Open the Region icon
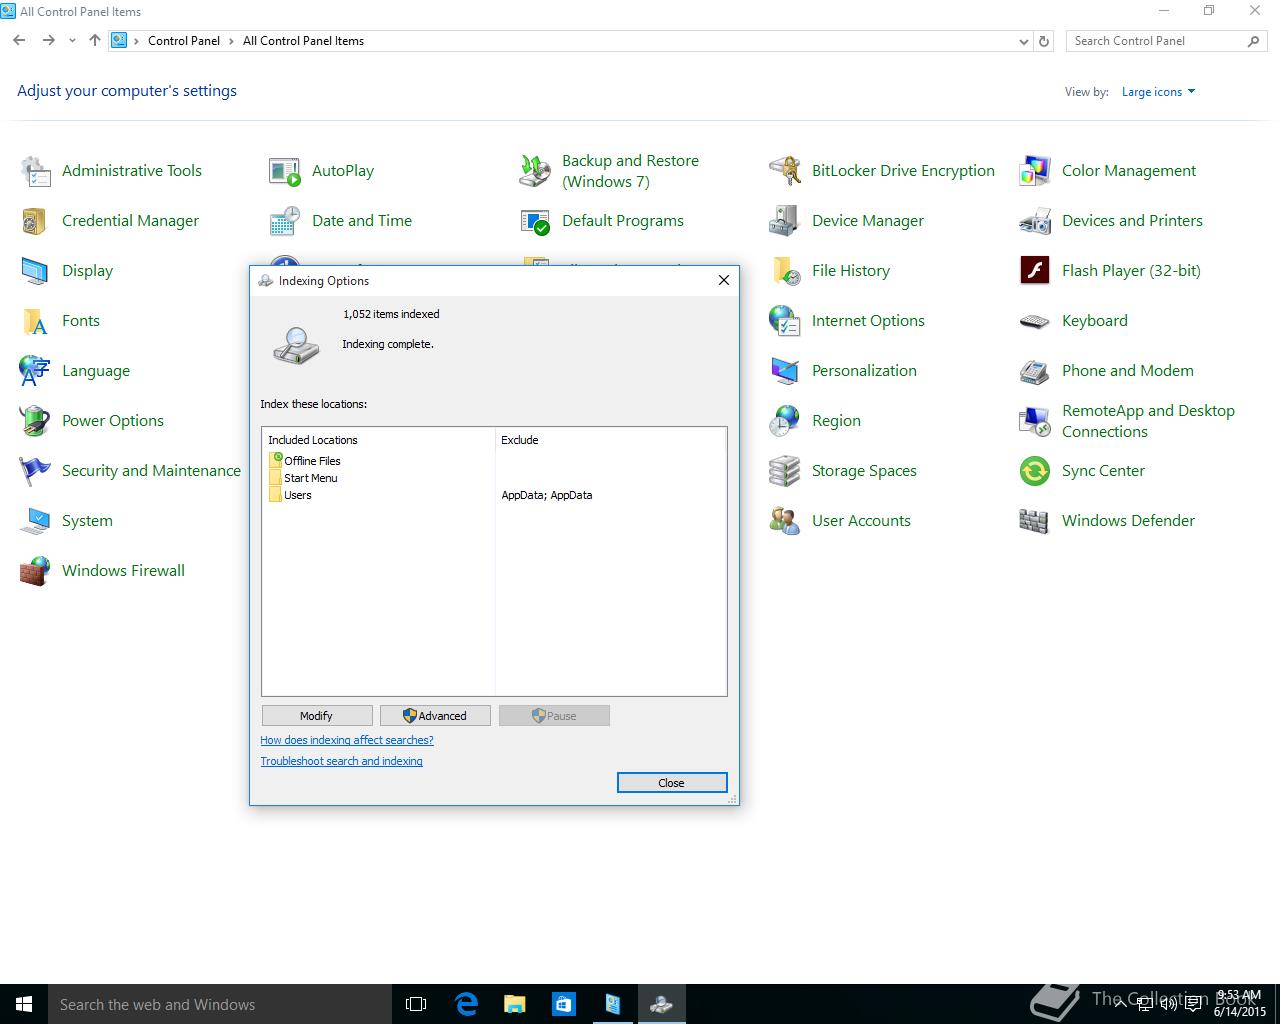 click(785, 421)
